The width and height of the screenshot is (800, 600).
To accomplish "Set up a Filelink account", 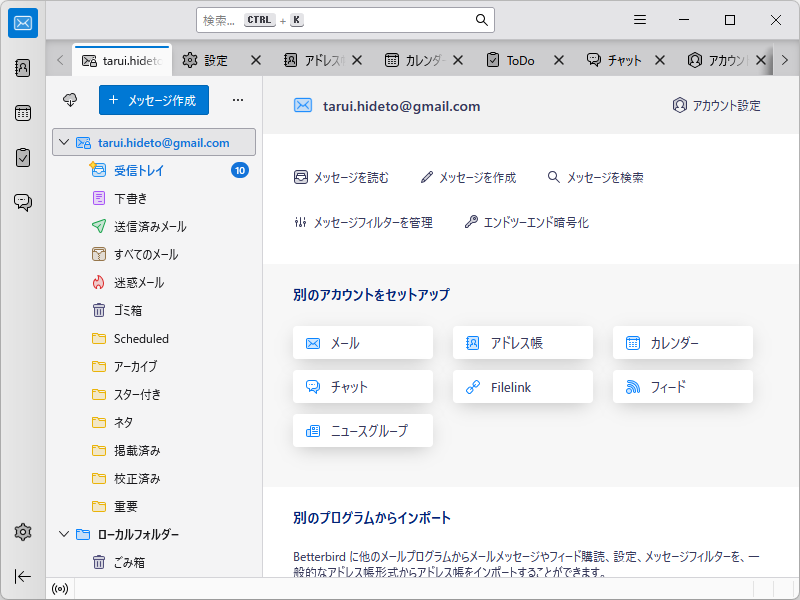I will tap(522, 387).
